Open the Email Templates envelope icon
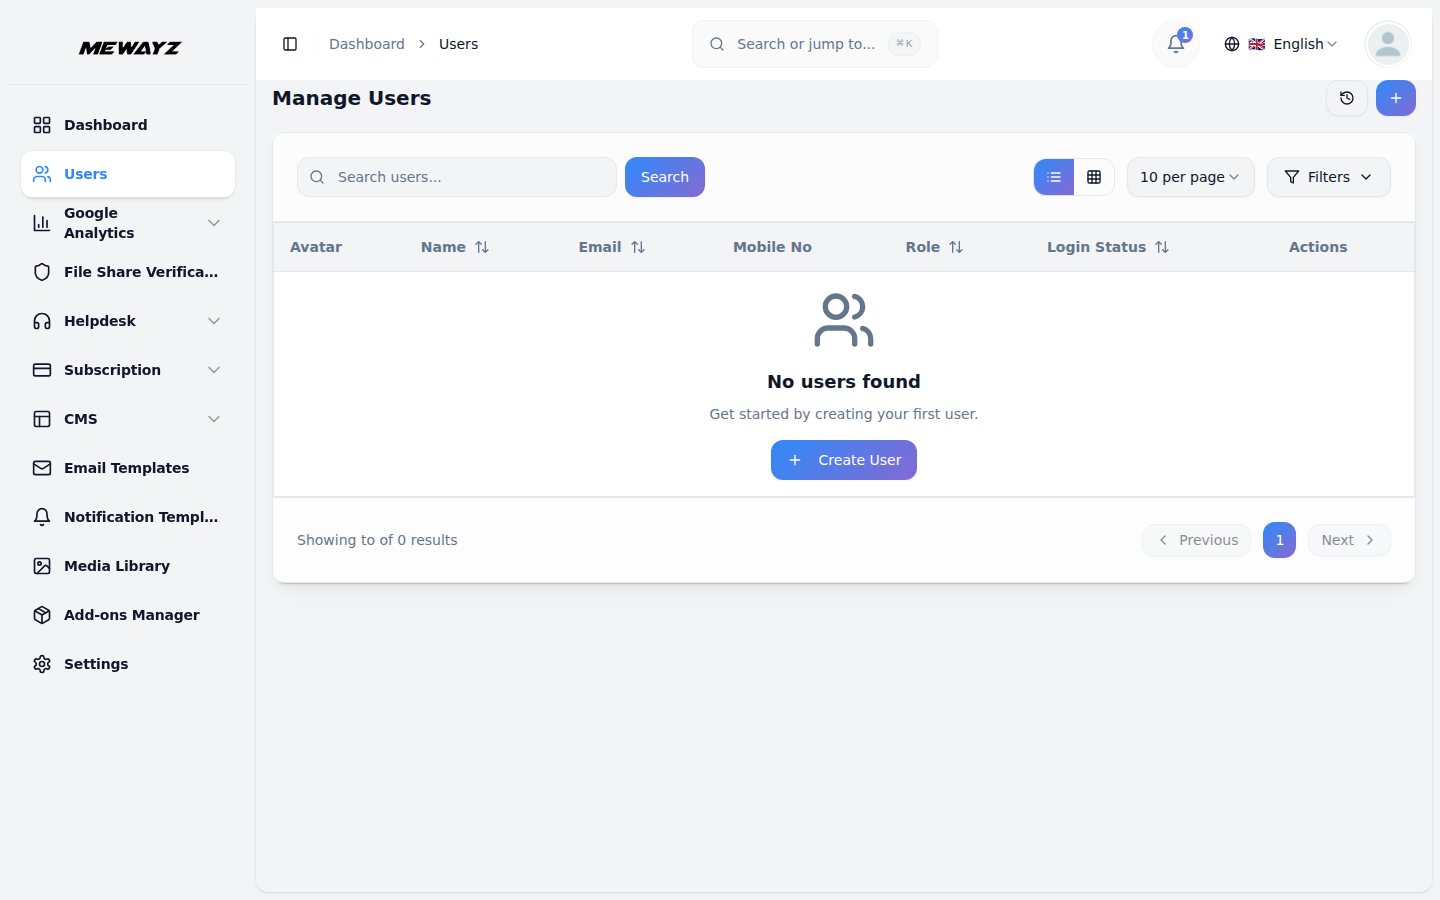 (x=41, y=467)
